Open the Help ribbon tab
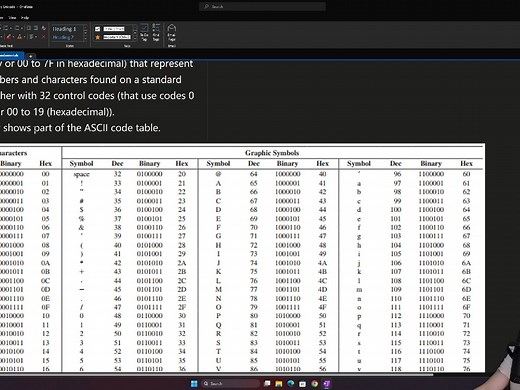Viewport: 520px width, 390px height. (25, 17)
